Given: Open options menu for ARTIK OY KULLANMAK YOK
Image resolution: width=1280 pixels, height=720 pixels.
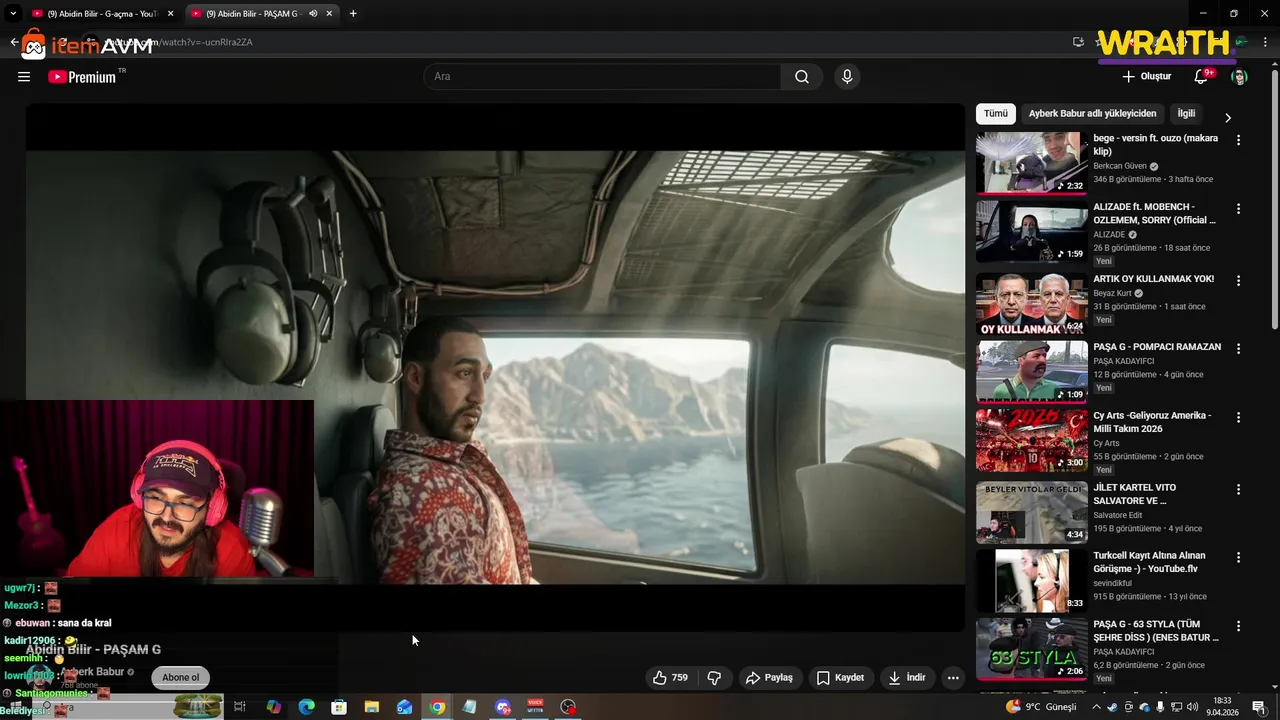Looking at the screenshot, I should (x=1238, y=281).
